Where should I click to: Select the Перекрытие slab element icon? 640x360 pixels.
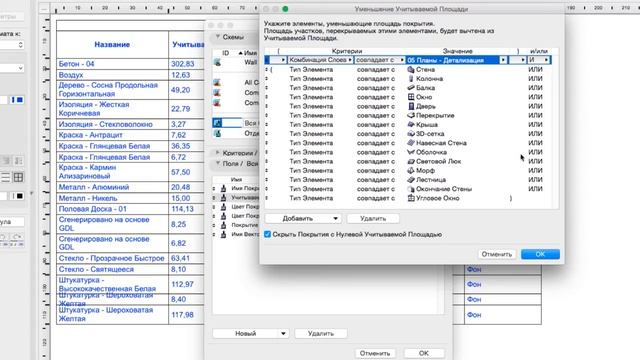(x=411, y=116)
